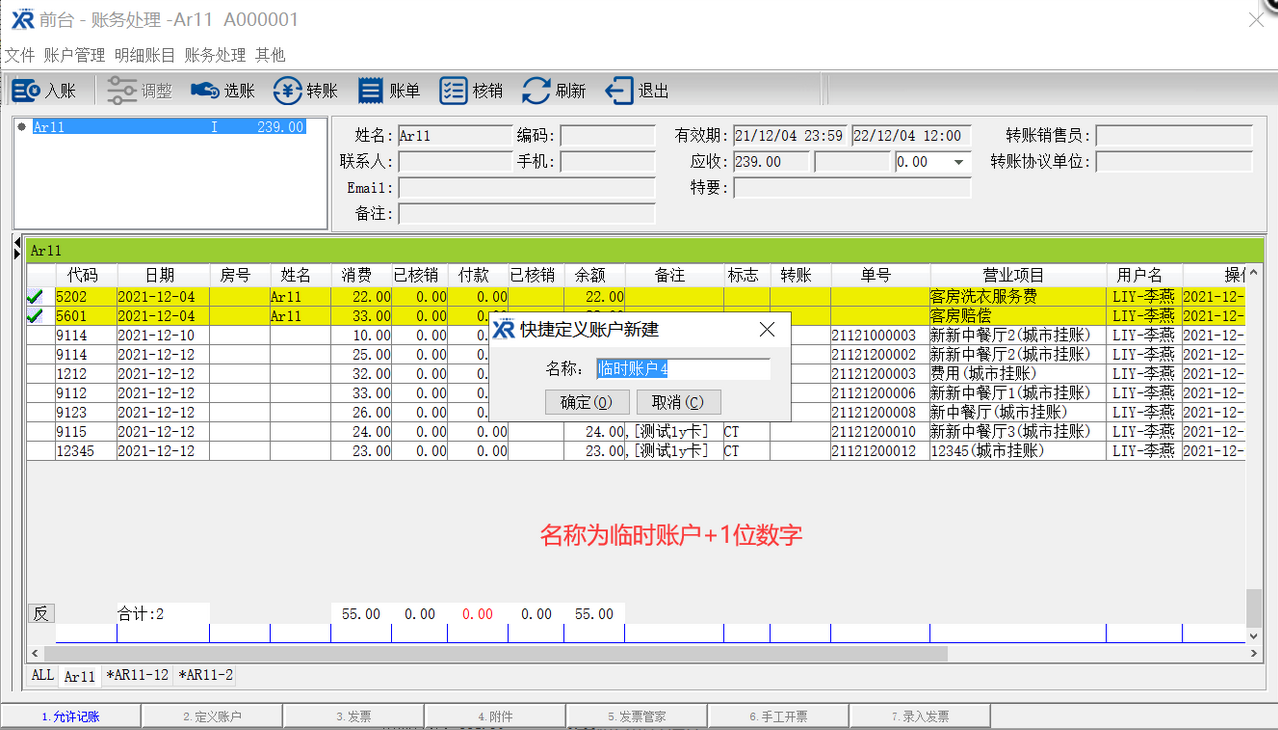Open the 明细账目 menu

pos(145,55)
